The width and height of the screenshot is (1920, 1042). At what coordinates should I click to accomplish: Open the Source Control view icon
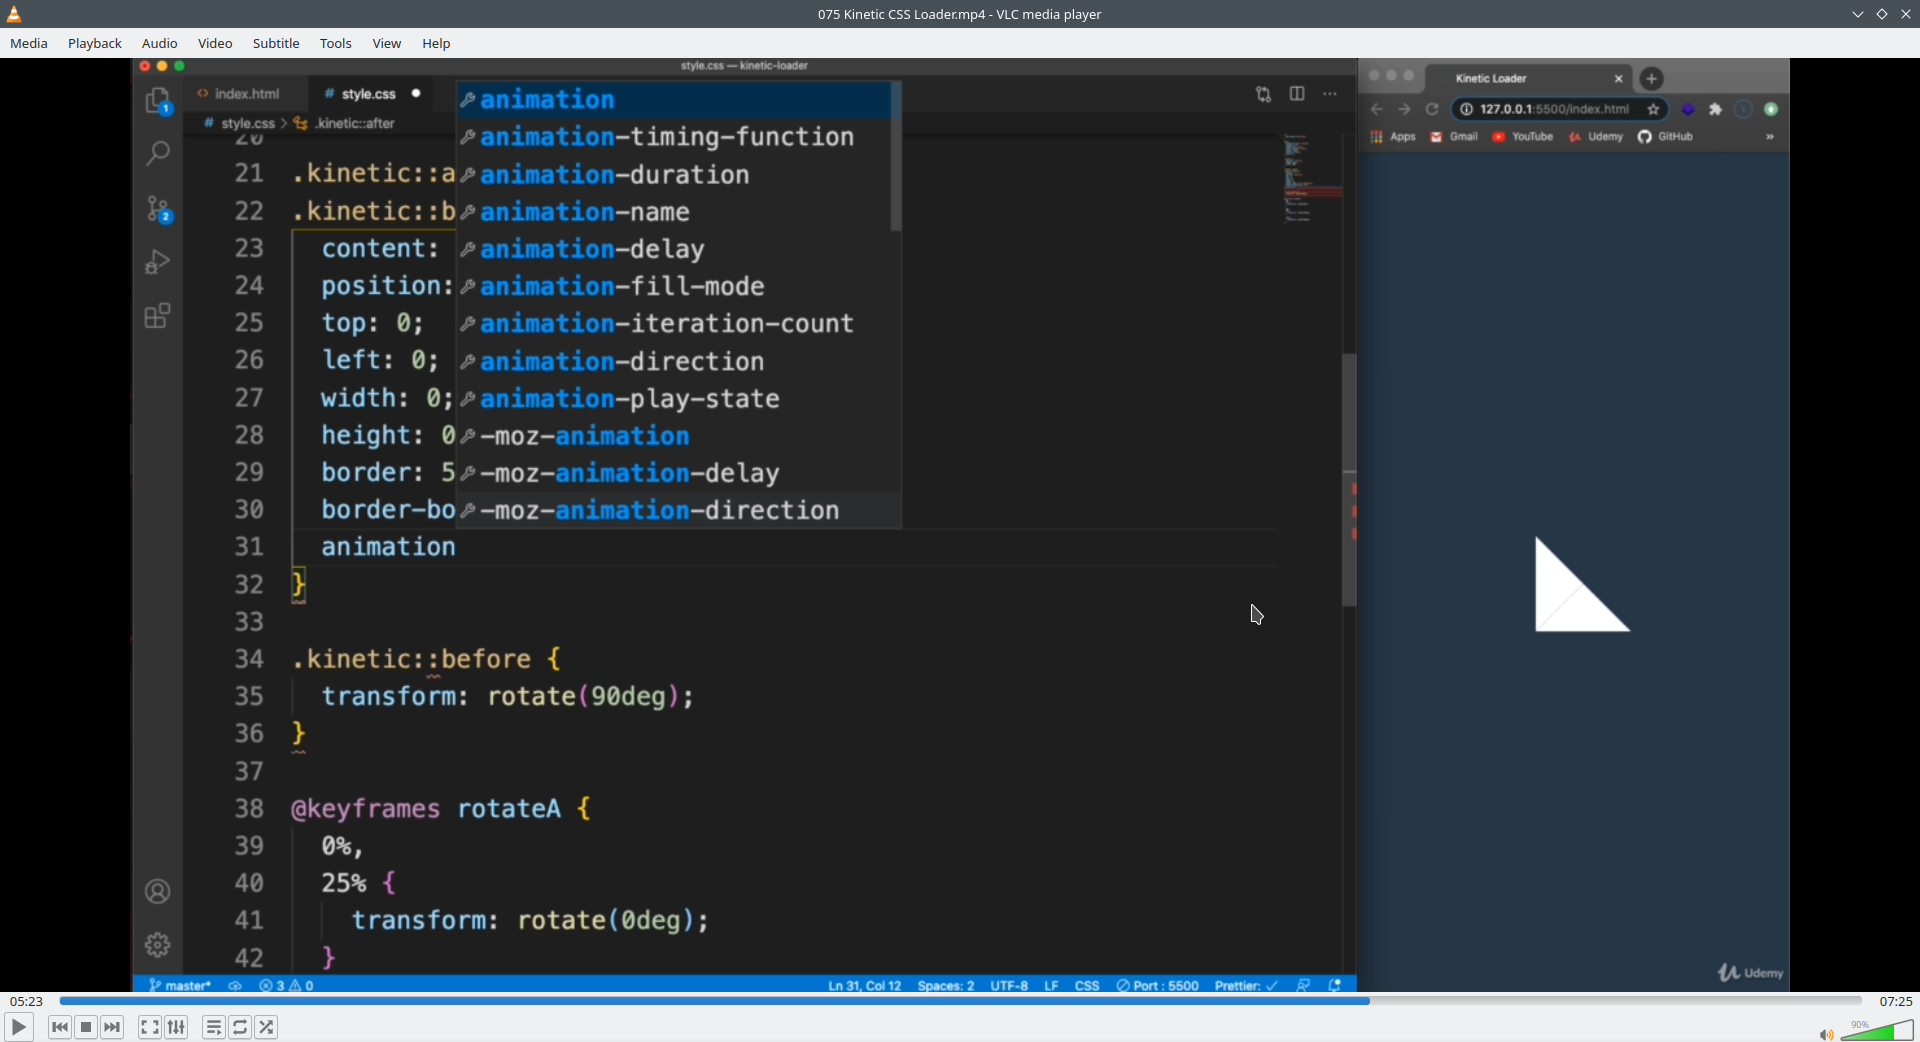coord(158,208)
